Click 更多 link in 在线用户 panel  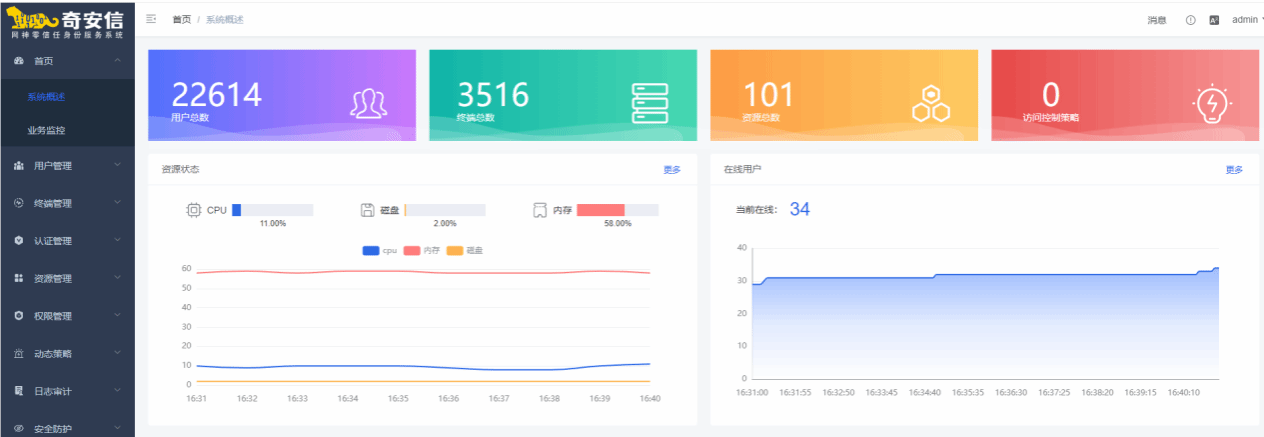point(1234,170)
